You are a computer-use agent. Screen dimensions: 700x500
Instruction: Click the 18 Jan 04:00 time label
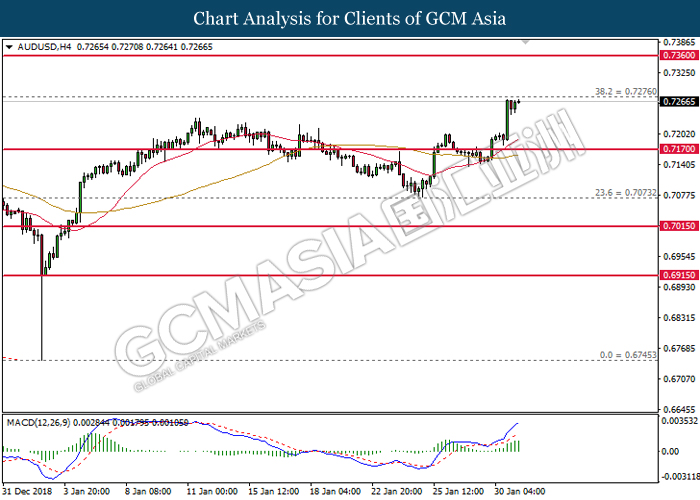(x=335, y=492)
